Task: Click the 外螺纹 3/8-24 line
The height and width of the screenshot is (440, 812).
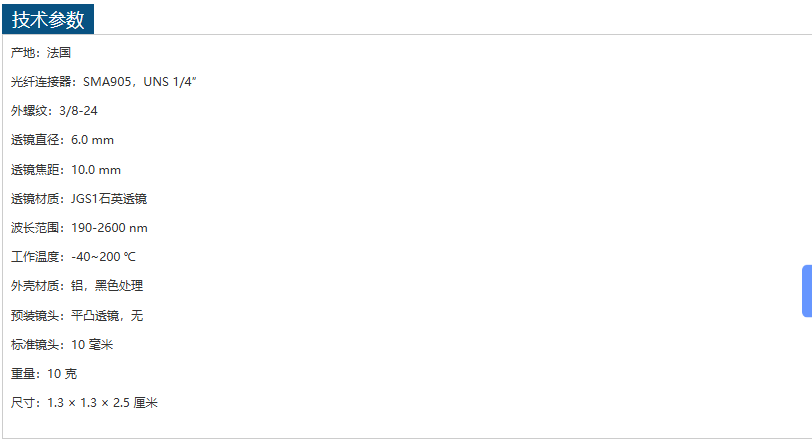Action: pos(54,111)
